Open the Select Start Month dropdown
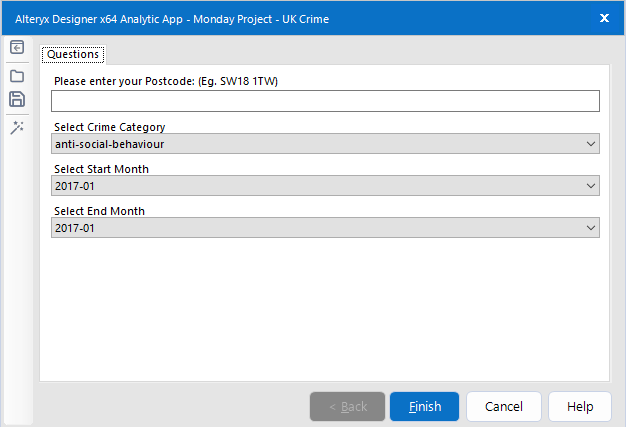This screenshot has width=626, height=427. [x=325, y=186]
